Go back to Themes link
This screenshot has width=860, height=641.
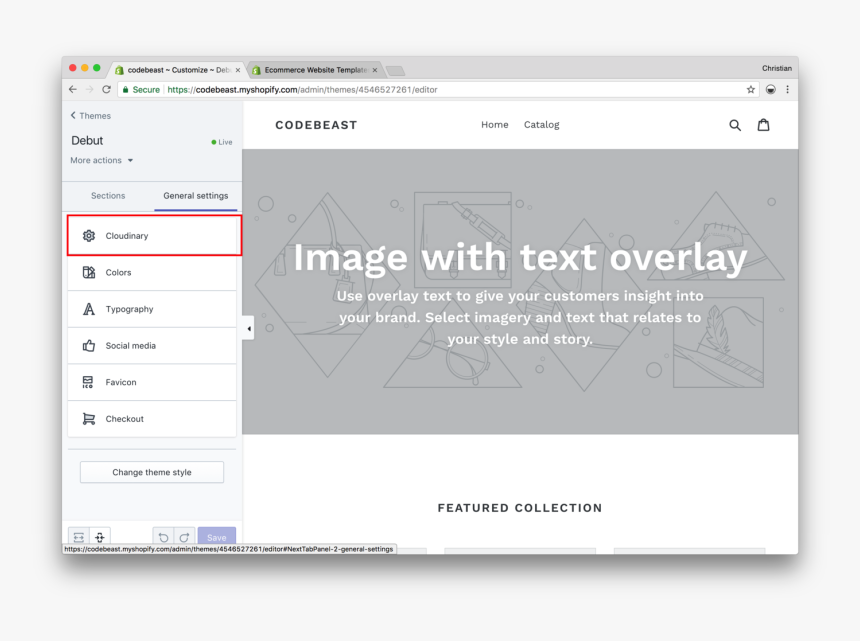[90, 116]
